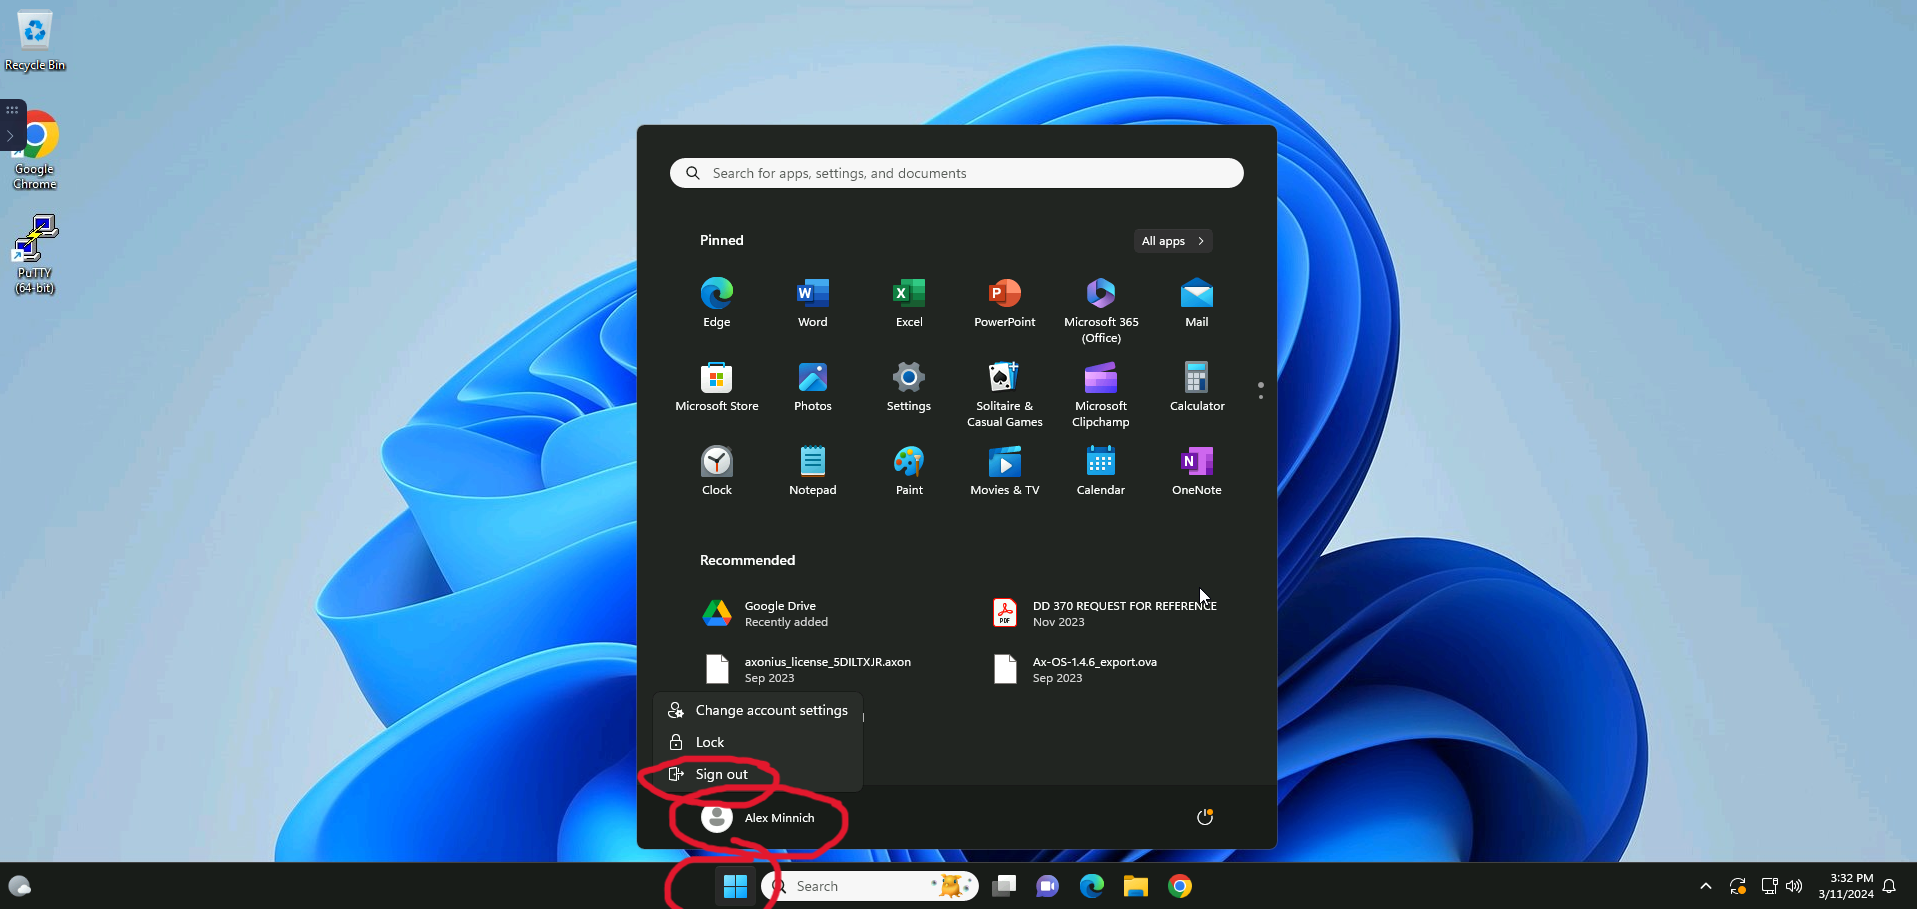Open Settings from pinned apps
1917x909 pixels.
909,387
